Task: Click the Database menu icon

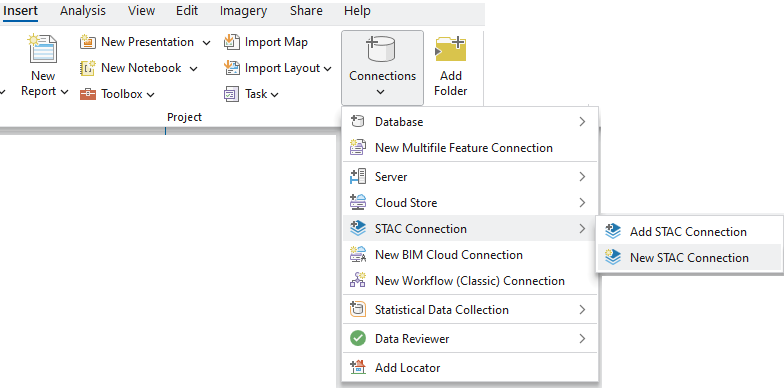Action: click(358, 122)
